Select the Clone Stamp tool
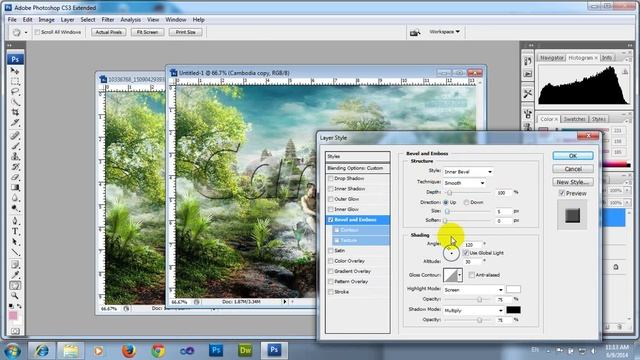The image size is (640, 360). 15,156
